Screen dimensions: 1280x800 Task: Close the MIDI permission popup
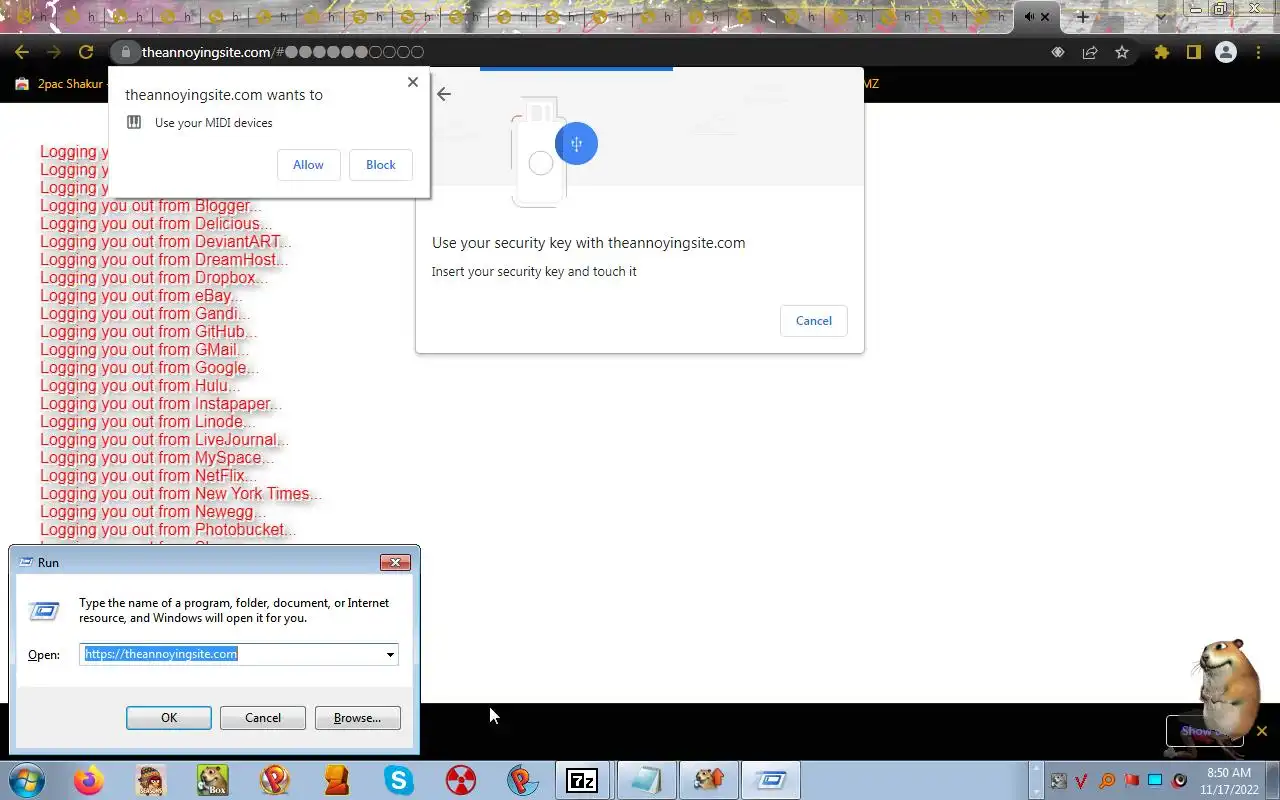pyautogui.click(x=412, y=82)
